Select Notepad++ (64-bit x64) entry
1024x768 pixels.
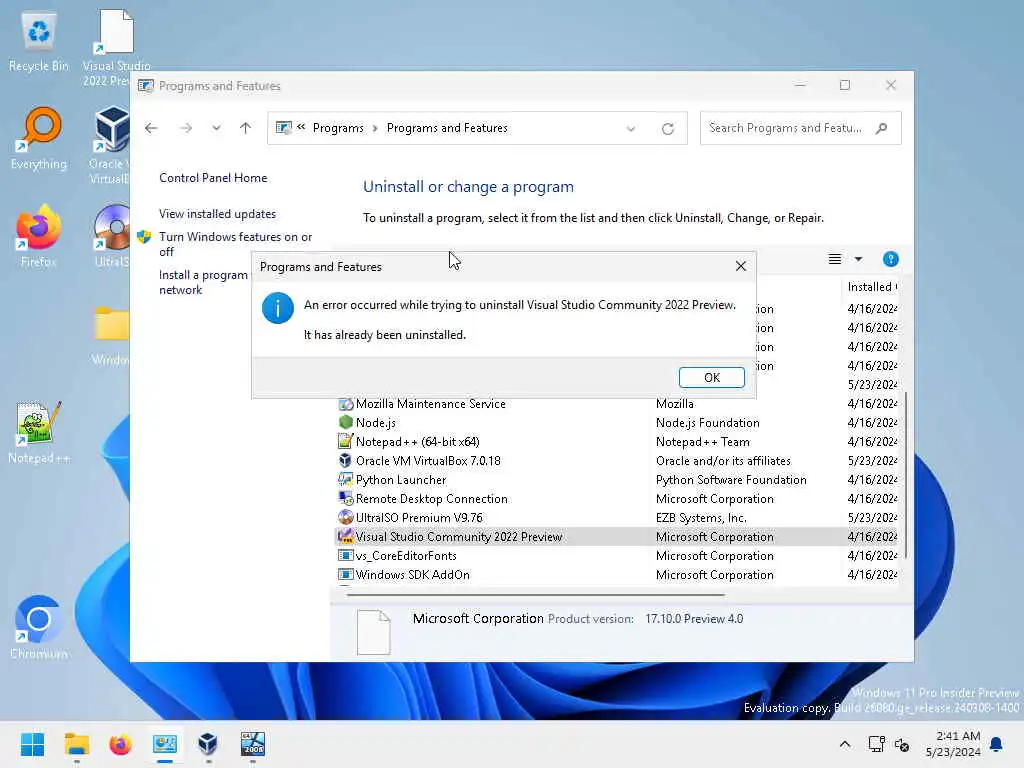point(617,441)
